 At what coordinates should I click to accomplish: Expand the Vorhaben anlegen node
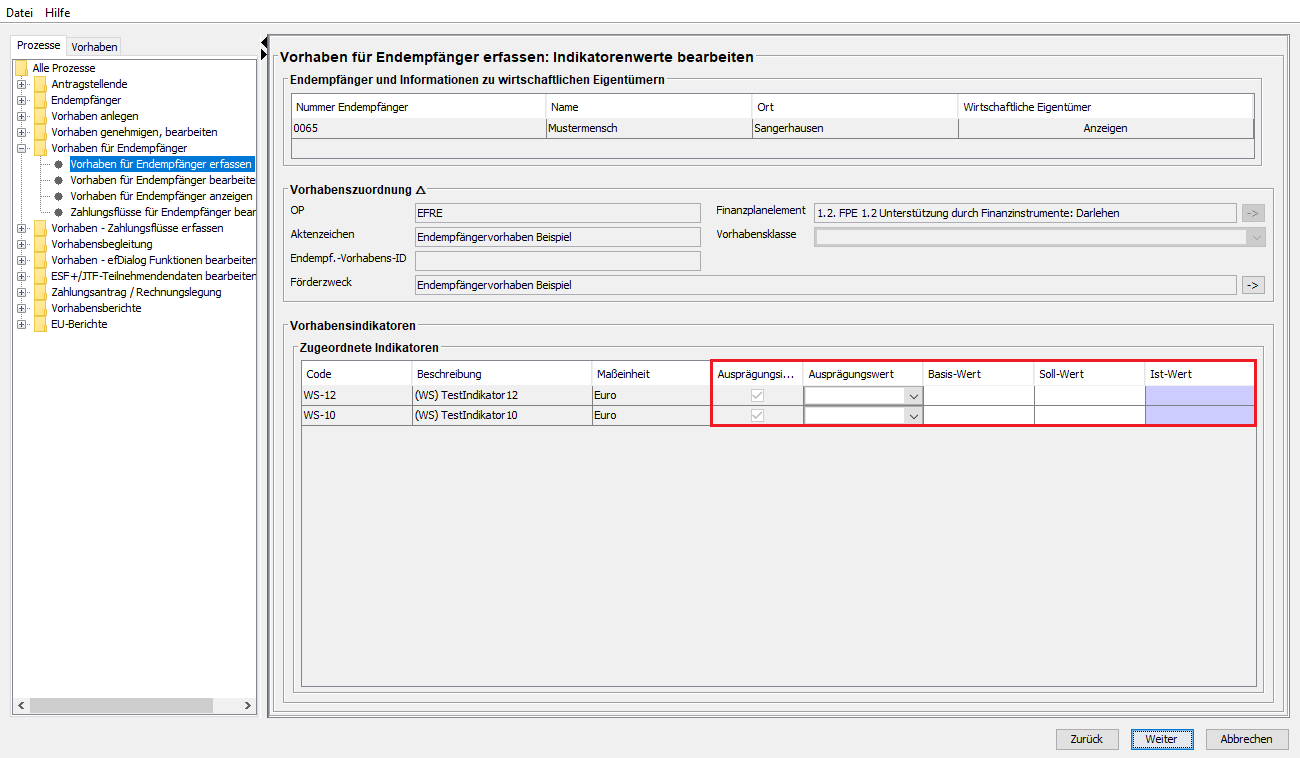21,116
